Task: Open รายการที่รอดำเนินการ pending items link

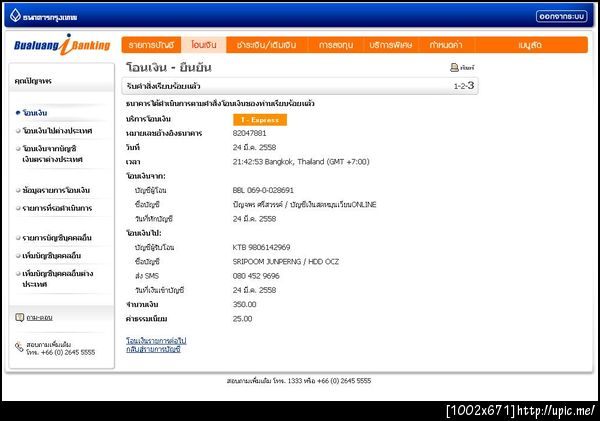Action: click(x=57, y=208)
